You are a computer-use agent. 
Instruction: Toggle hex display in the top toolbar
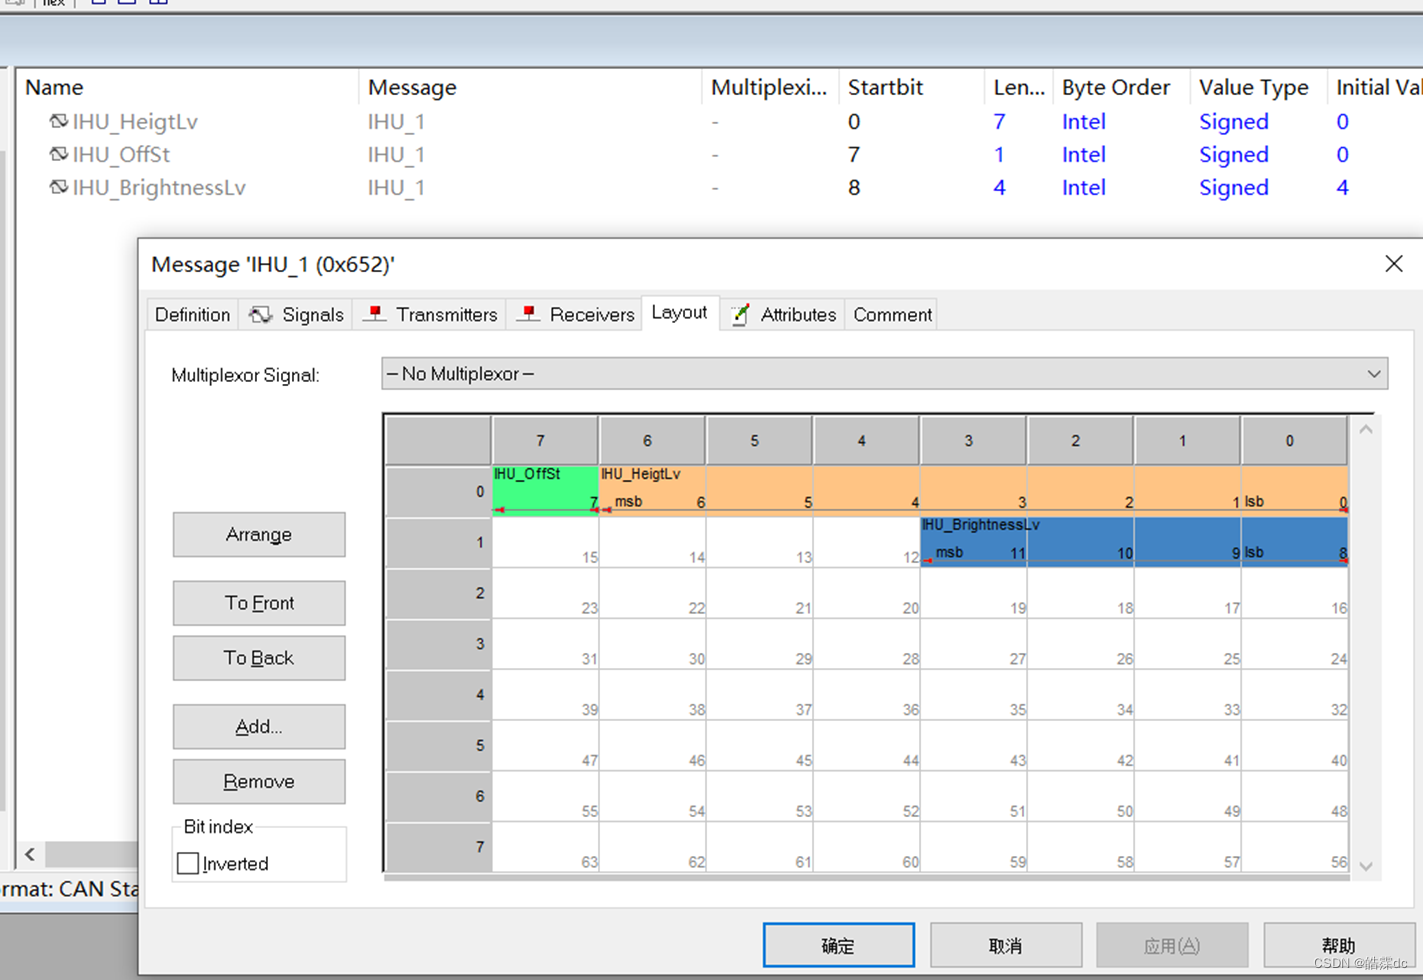[53, 3]
